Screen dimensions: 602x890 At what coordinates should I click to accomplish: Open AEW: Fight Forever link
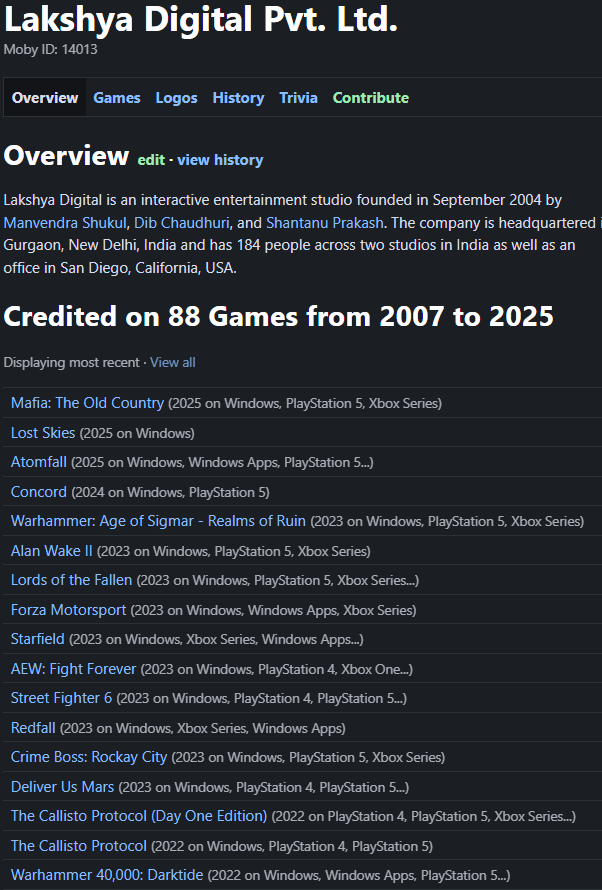(x=74, y=669)
